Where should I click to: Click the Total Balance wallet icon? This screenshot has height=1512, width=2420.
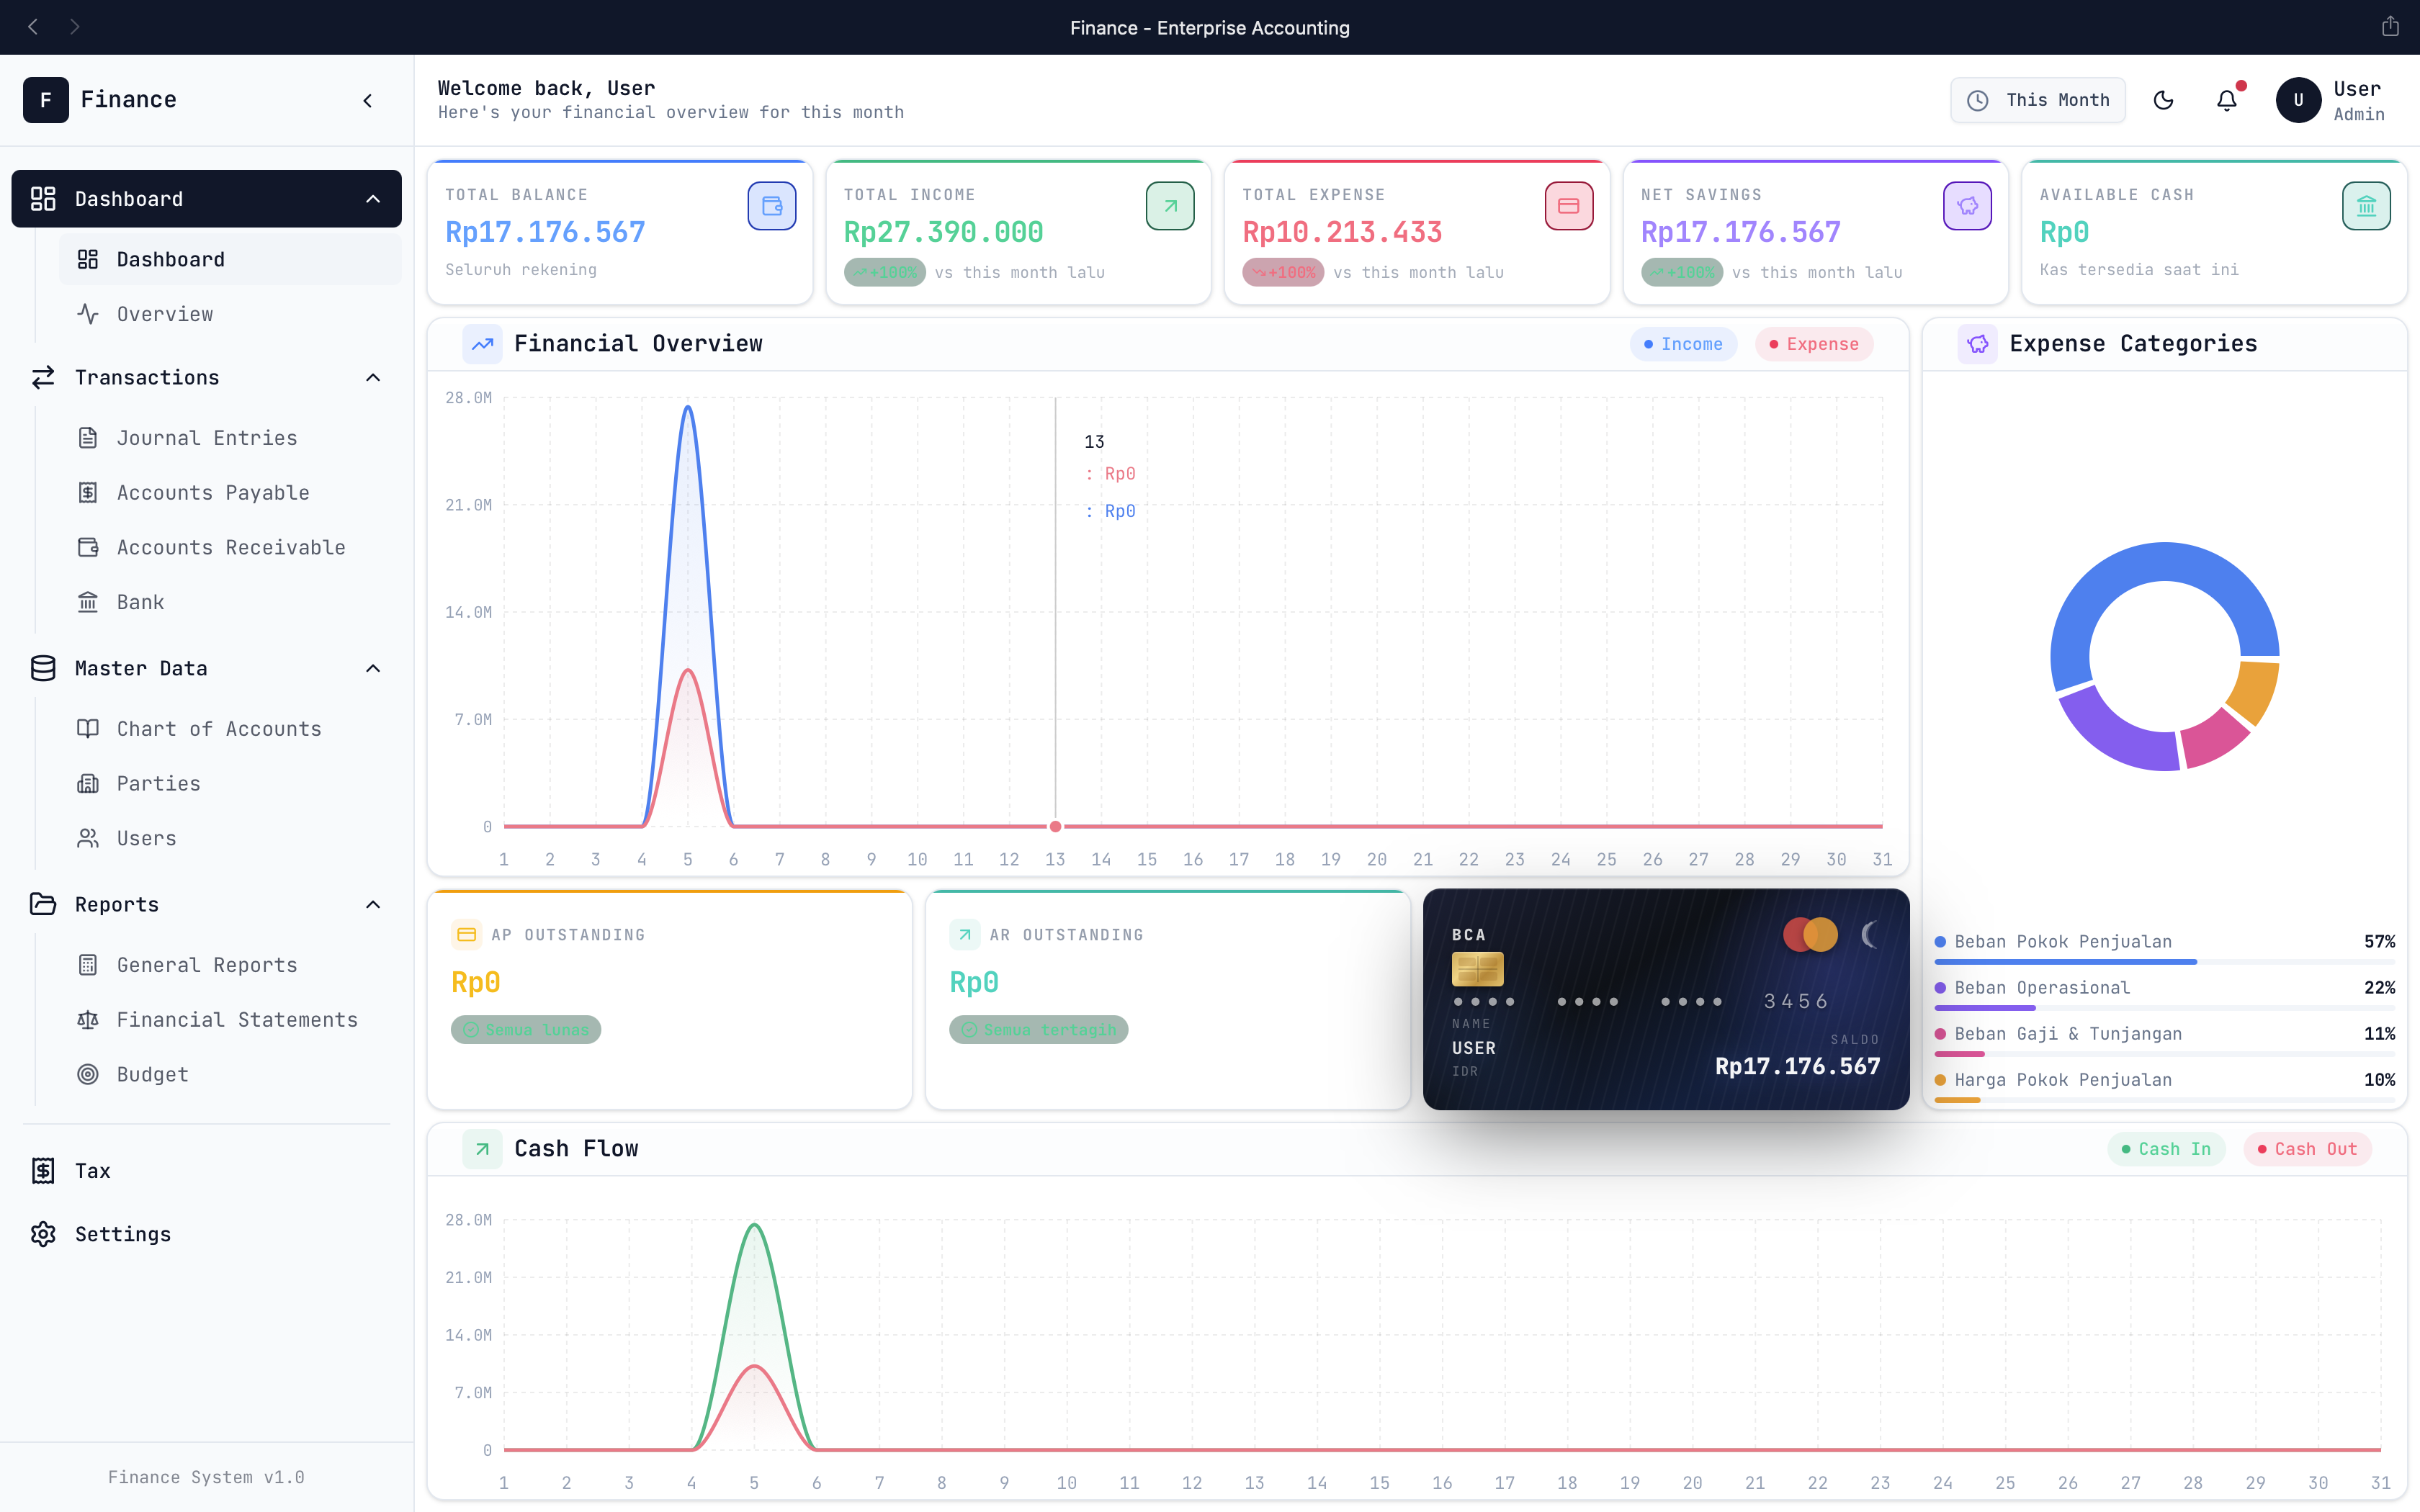coord(771,206)
